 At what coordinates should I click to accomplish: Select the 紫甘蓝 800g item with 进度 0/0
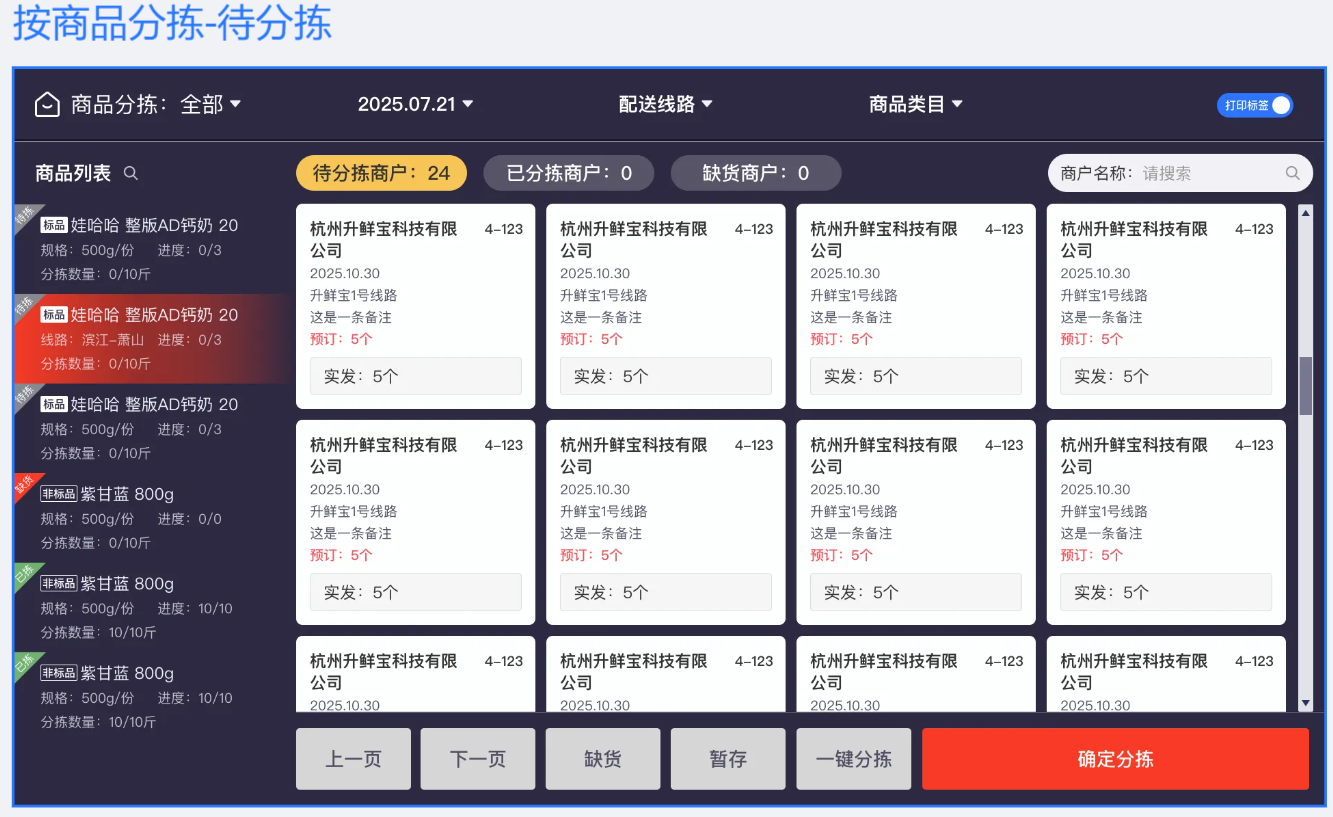pos(152,518)
